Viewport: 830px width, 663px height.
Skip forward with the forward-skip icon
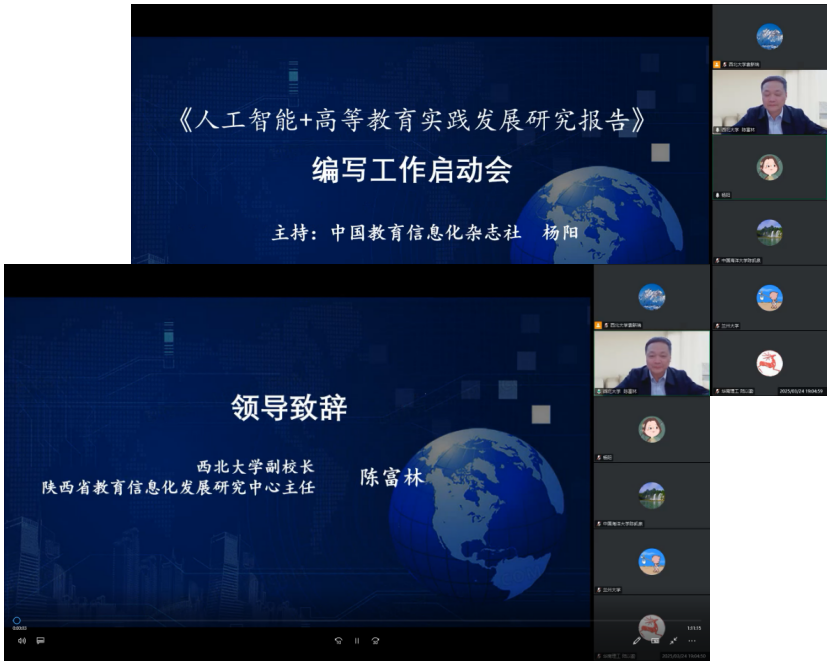[375, 640]
